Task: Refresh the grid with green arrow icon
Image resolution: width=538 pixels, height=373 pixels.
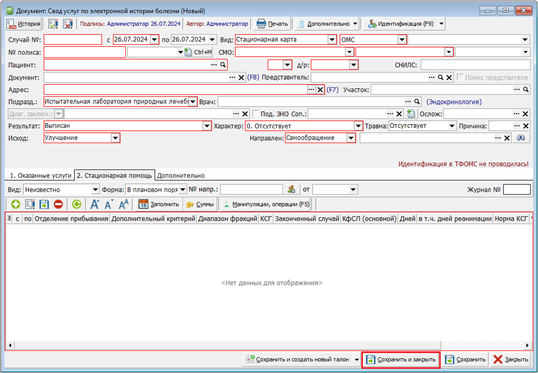Action: [x=77, y=205]
